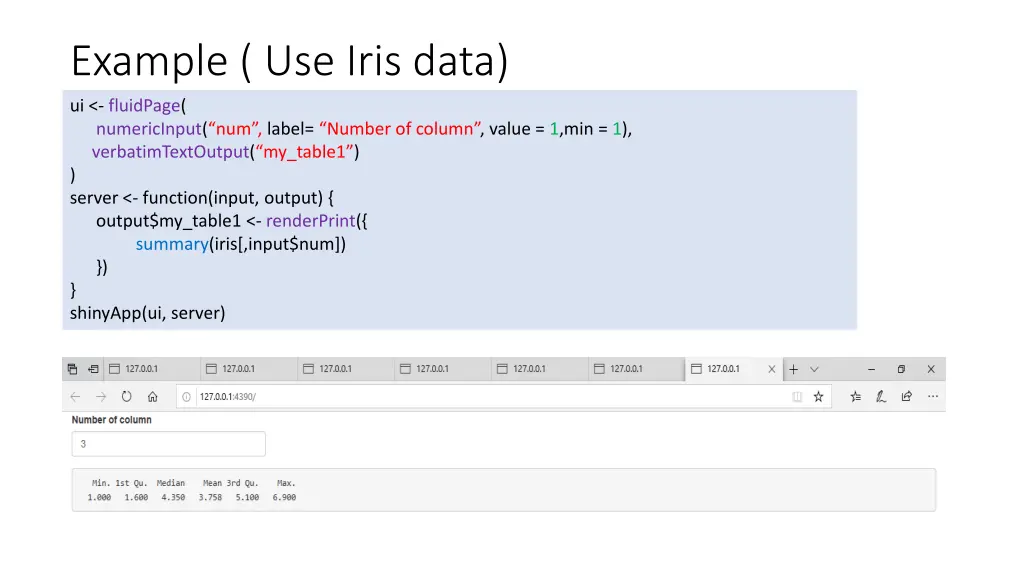Viewport: 1024px width, 576px height.
Task: Click the 3.758 mean value
Action: point(210,498)
